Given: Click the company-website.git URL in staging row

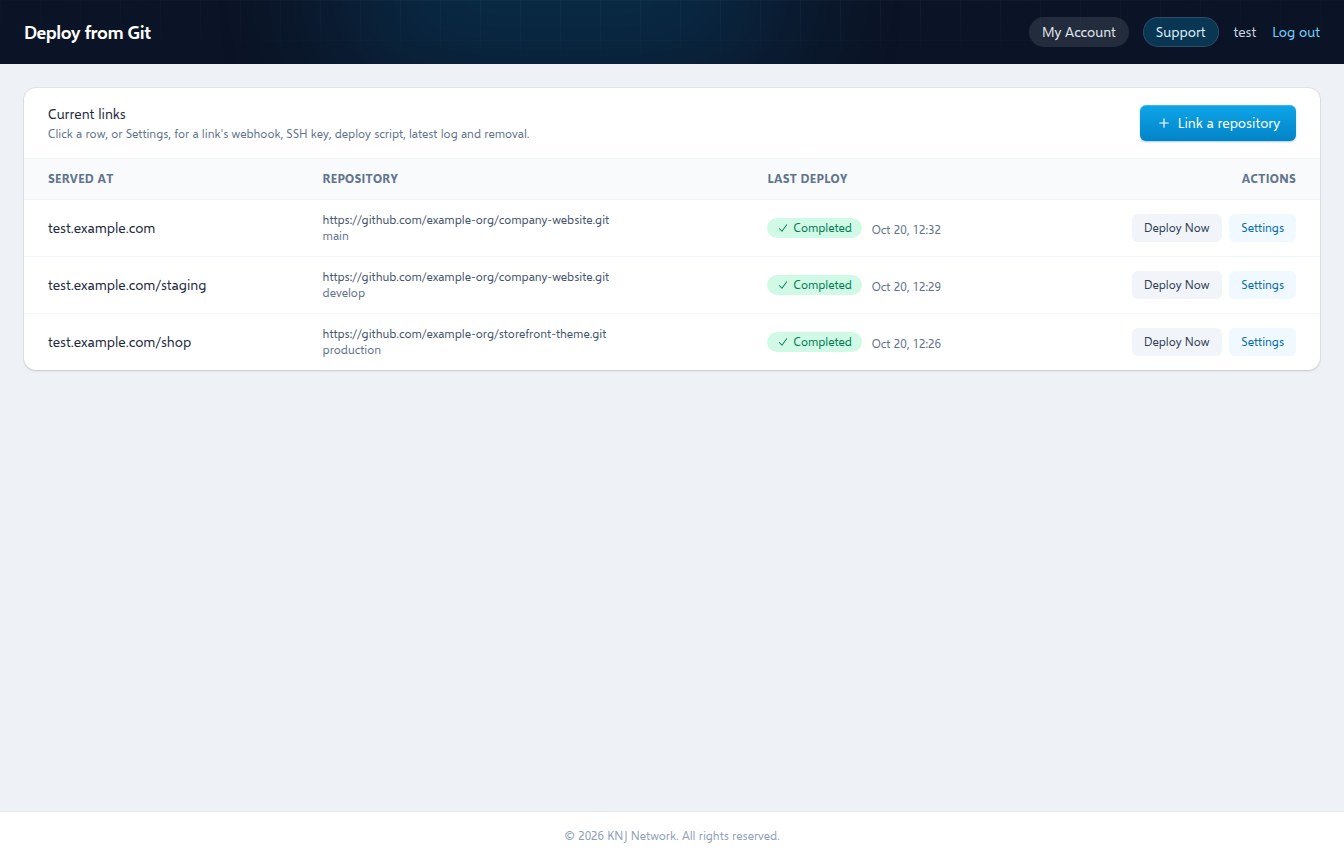Looking at the screenshot, I should 465,277.
